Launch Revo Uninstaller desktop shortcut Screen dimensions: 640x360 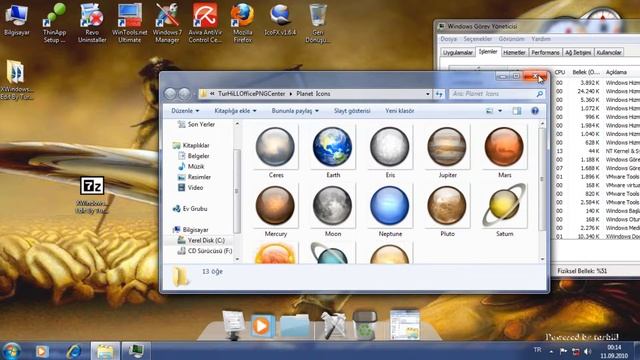tap(92, 22)
